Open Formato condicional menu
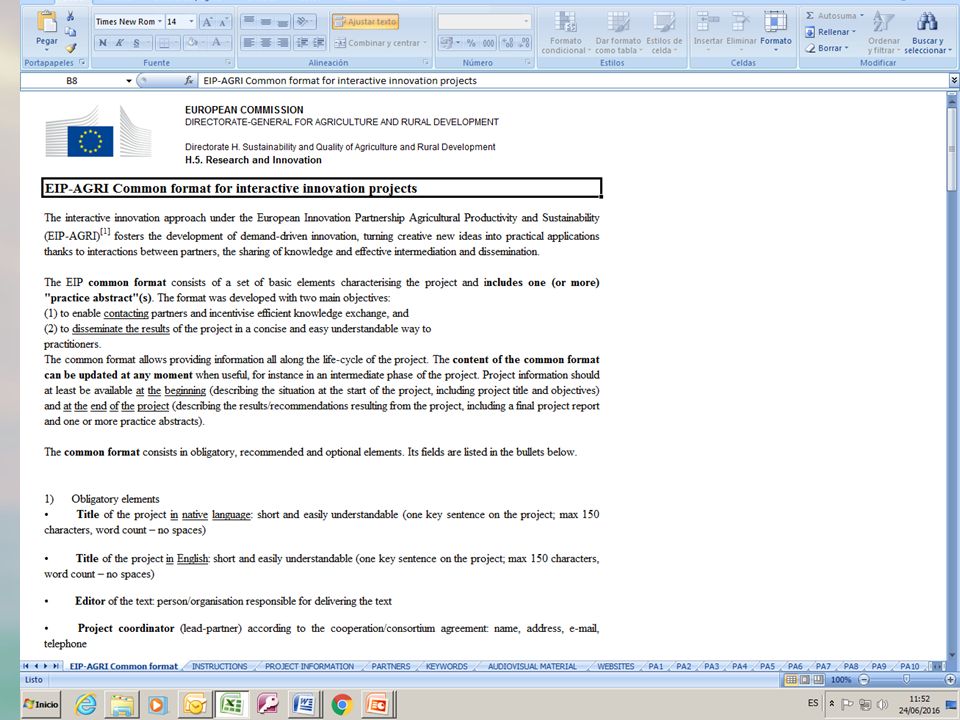The height and width of the screenshot is (720, 960). pos(566,32)
